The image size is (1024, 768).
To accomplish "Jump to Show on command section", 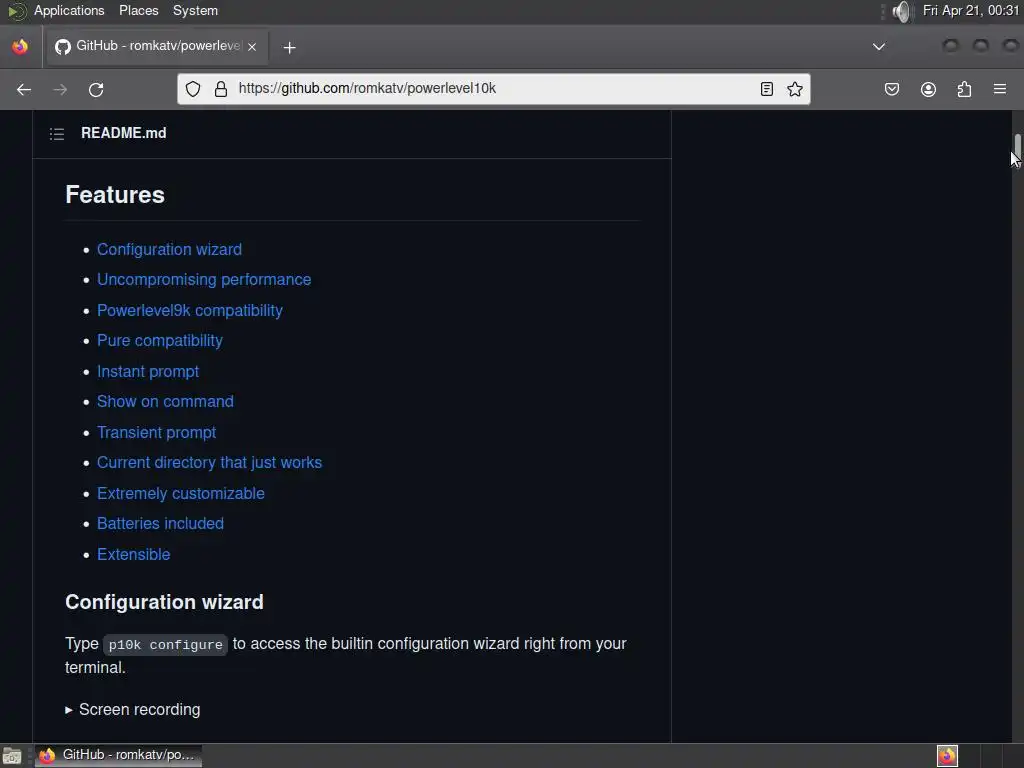I will pos(165,402).
